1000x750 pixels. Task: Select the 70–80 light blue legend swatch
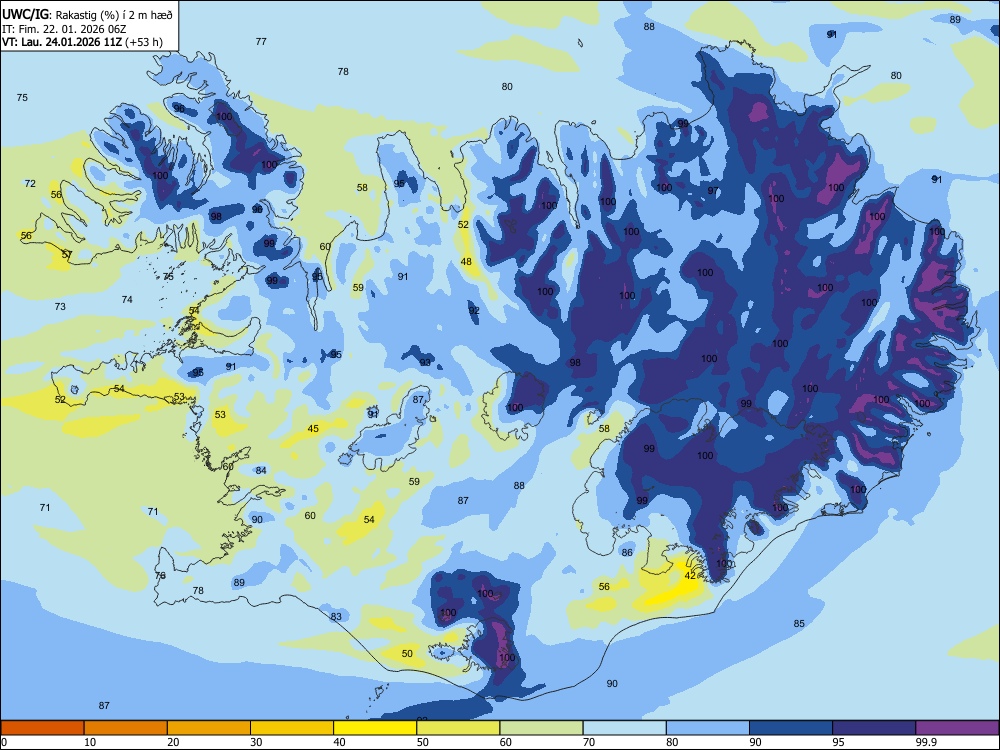[624, 728]
